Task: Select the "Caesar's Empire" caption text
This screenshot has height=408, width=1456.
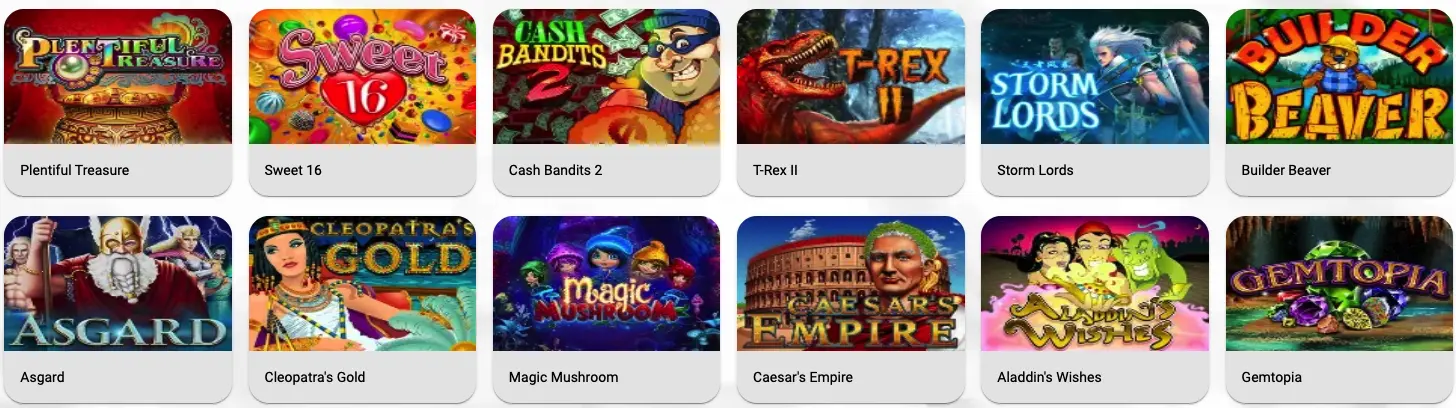Action: (803, 377)
